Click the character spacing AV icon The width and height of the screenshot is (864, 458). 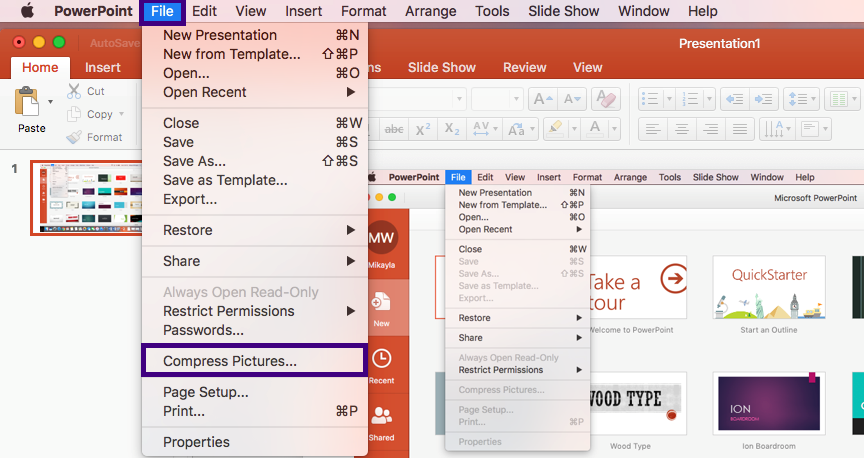point(481,129)
